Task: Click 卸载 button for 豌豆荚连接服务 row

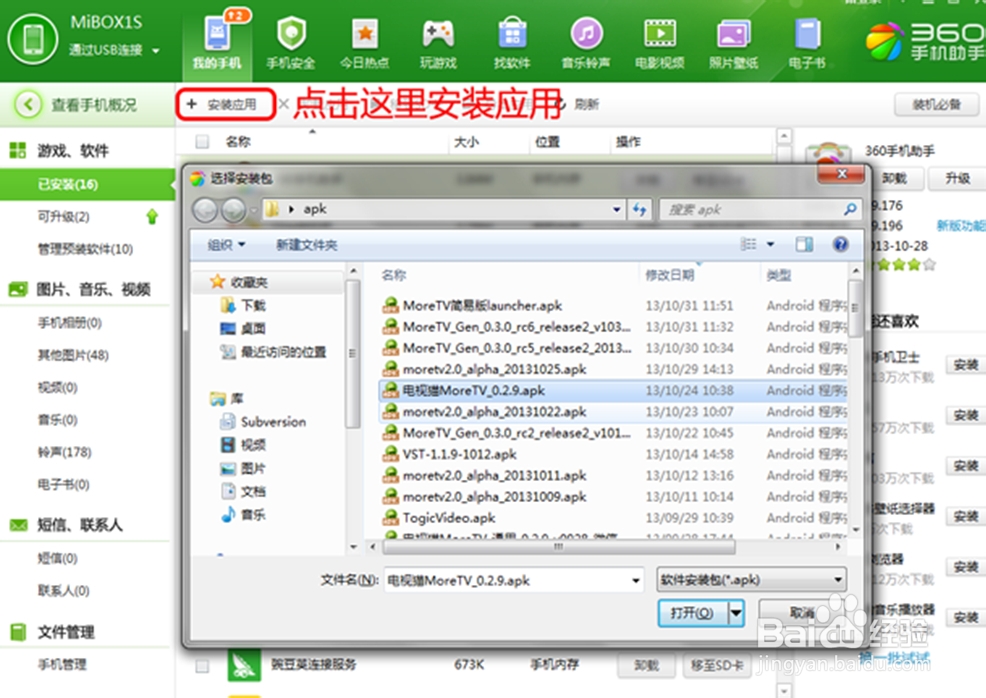Action: pos(646,665)
